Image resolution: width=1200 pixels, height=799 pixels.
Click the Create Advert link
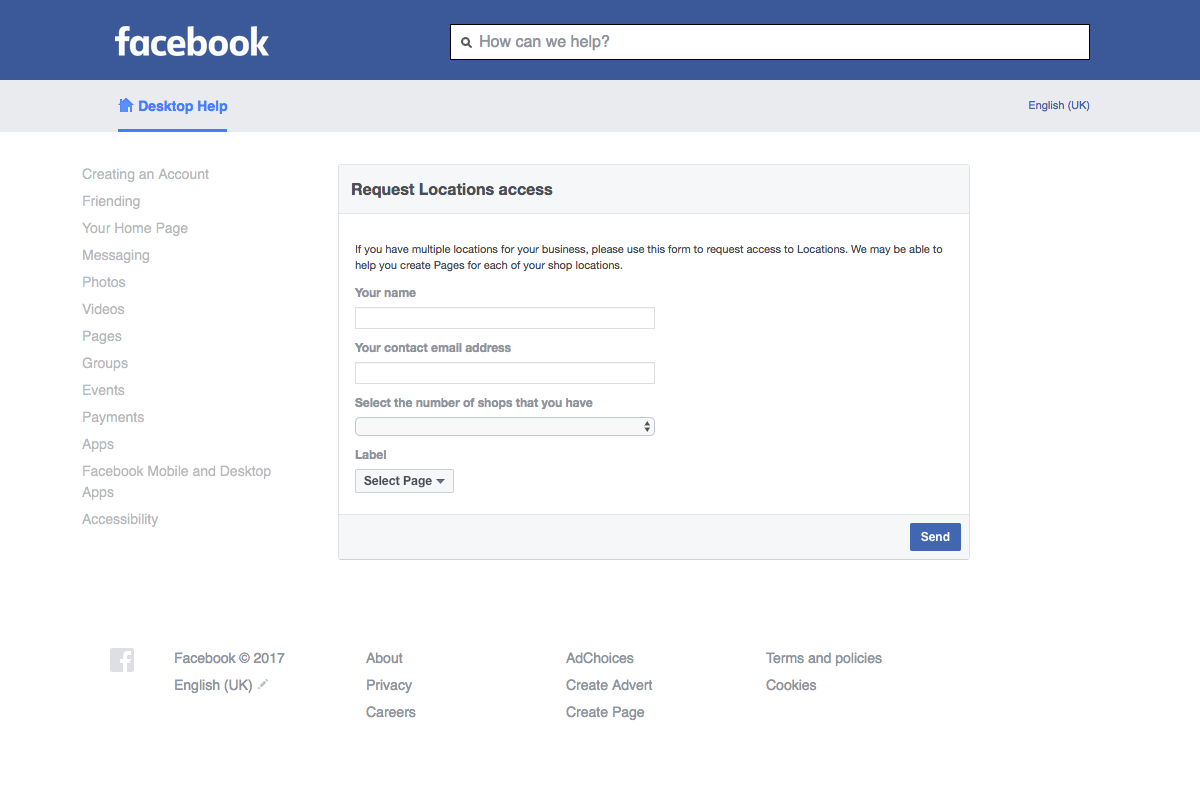coord(609,685)
